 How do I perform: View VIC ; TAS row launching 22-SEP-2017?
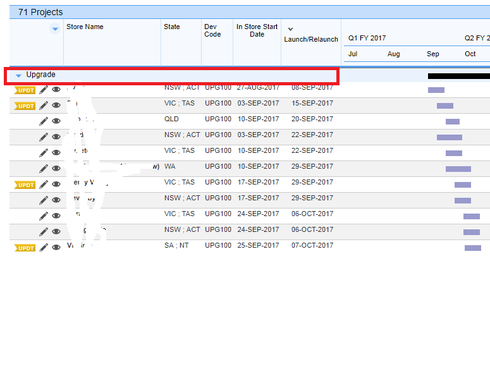click(56, 152)
